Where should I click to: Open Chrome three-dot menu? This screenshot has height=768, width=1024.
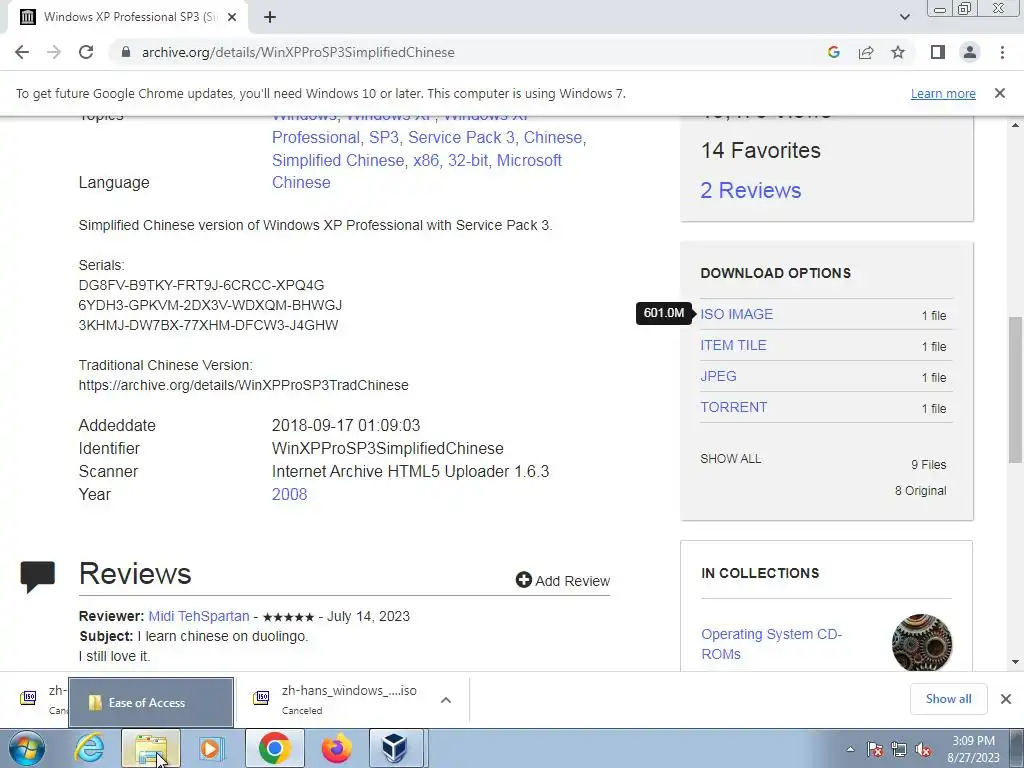tap(1002, 52)
